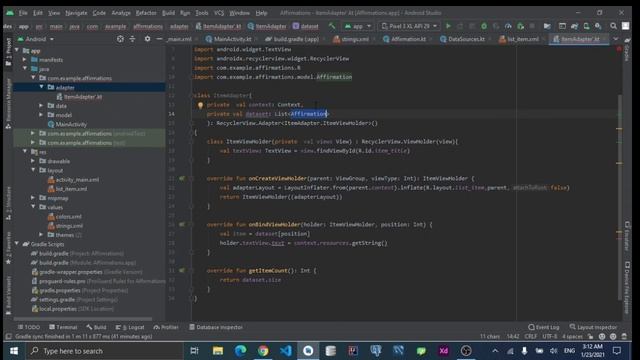This screenshot has width=640, height=360.
Task: Open the Logcat tool window
Action: 130,327
